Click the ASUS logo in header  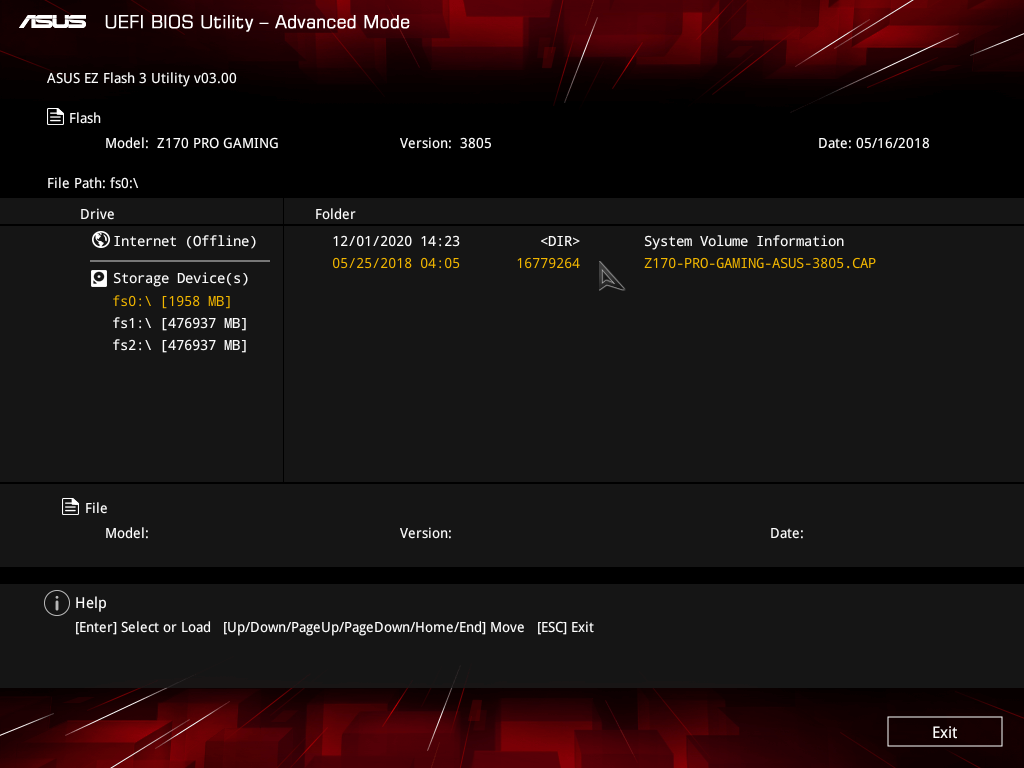[x=53, y=22]
